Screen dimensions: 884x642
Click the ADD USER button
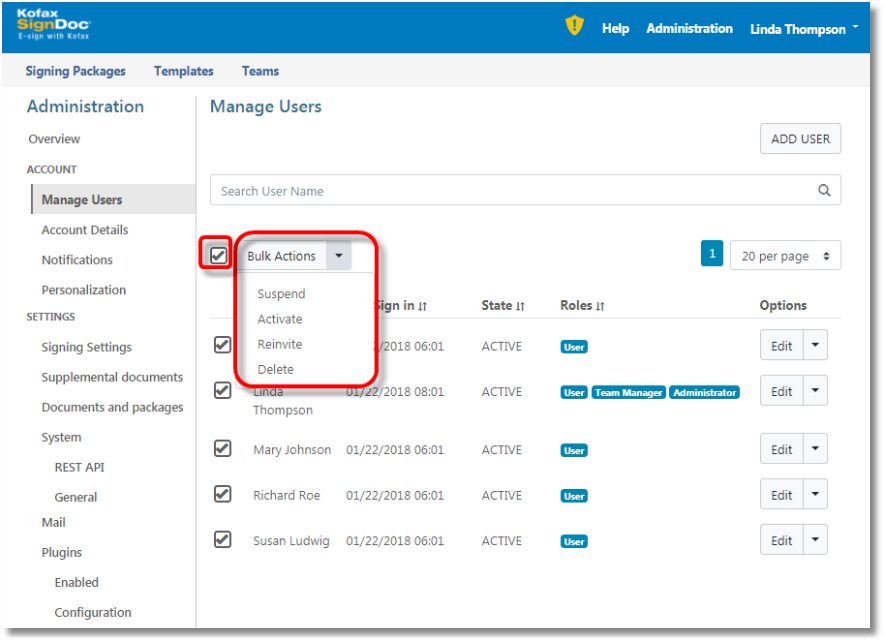pyautogui.click(x=800, y=139)
